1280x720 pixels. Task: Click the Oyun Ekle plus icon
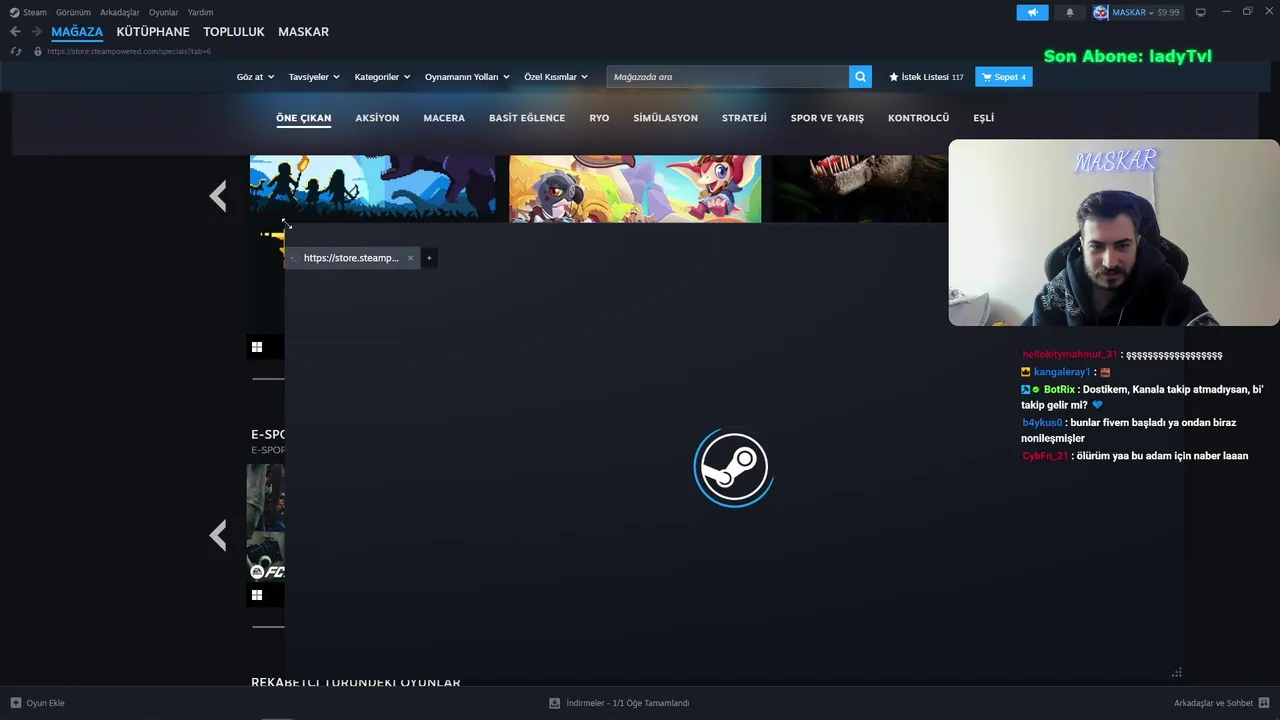(16, 703)
